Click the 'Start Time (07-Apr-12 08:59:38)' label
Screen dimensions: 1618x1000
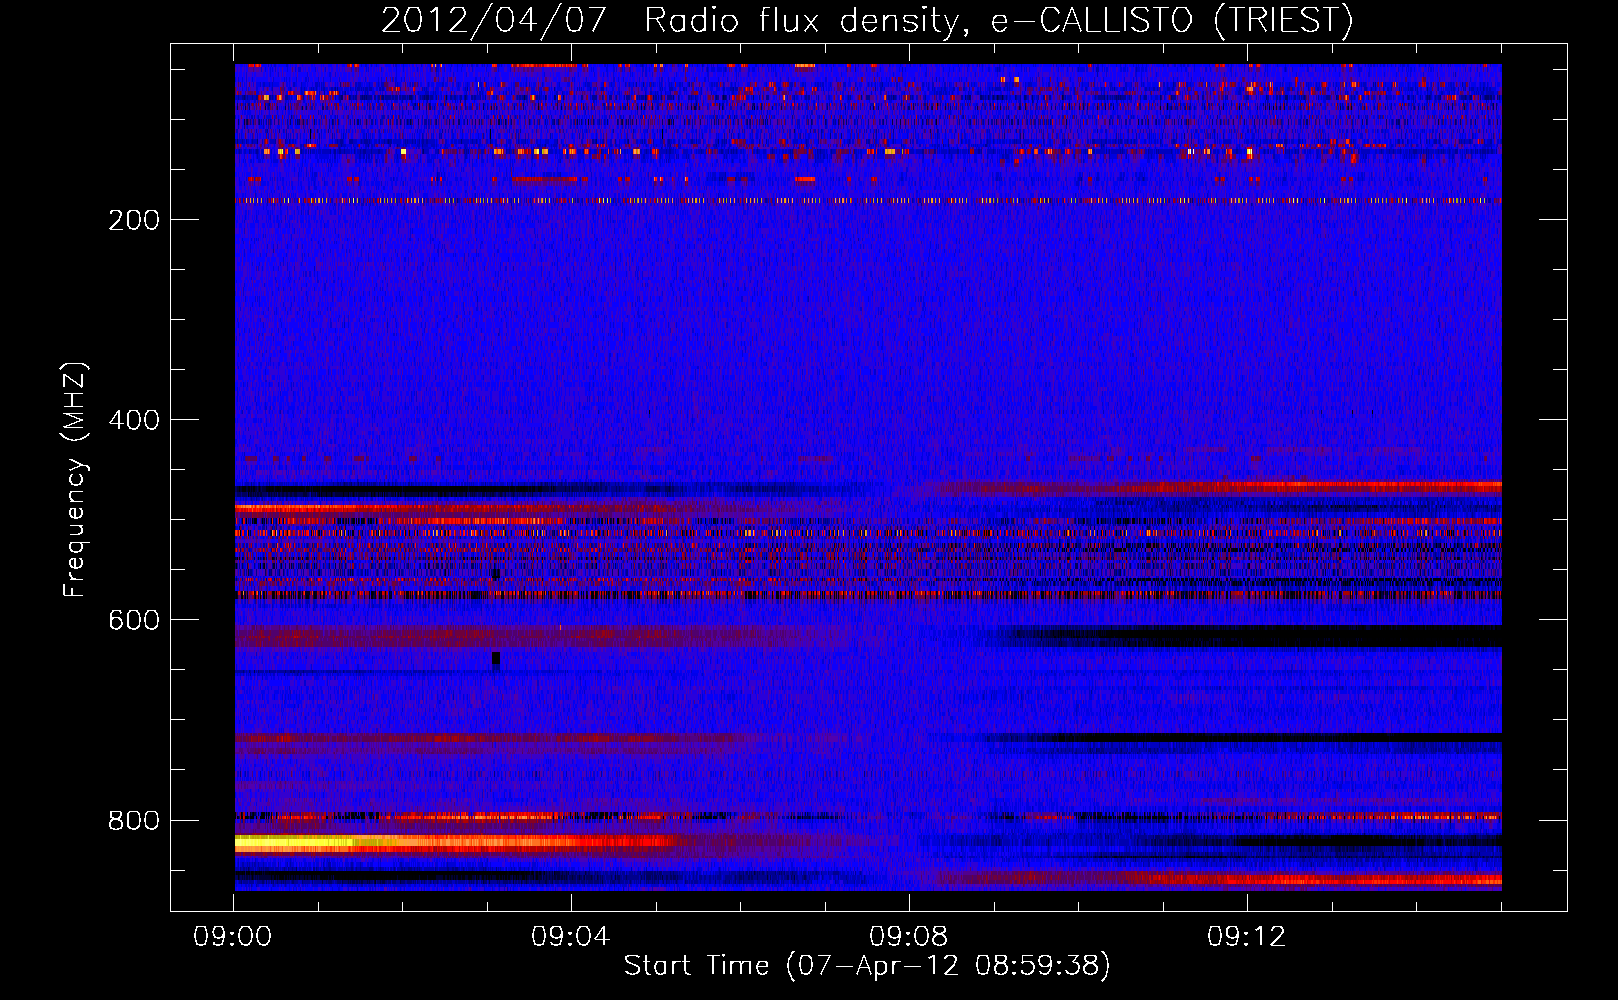[x=867, y=966]
